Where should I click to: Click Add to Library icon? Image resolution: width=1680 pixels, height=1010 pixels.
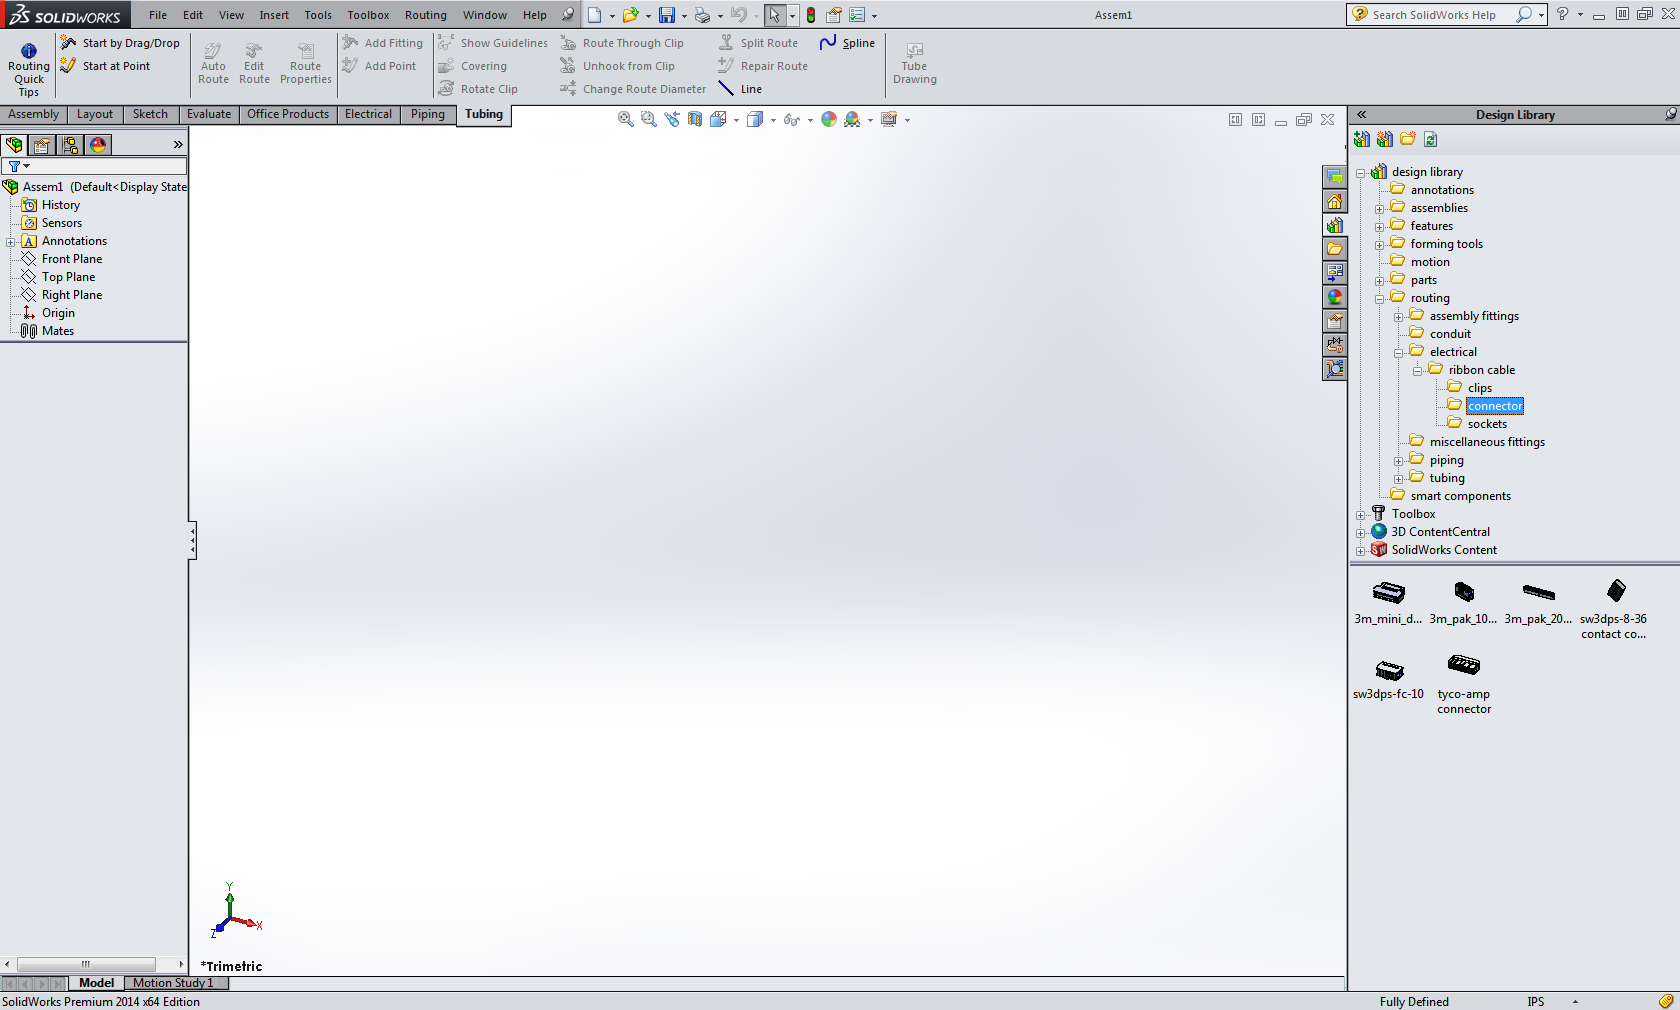(1362, 139)
